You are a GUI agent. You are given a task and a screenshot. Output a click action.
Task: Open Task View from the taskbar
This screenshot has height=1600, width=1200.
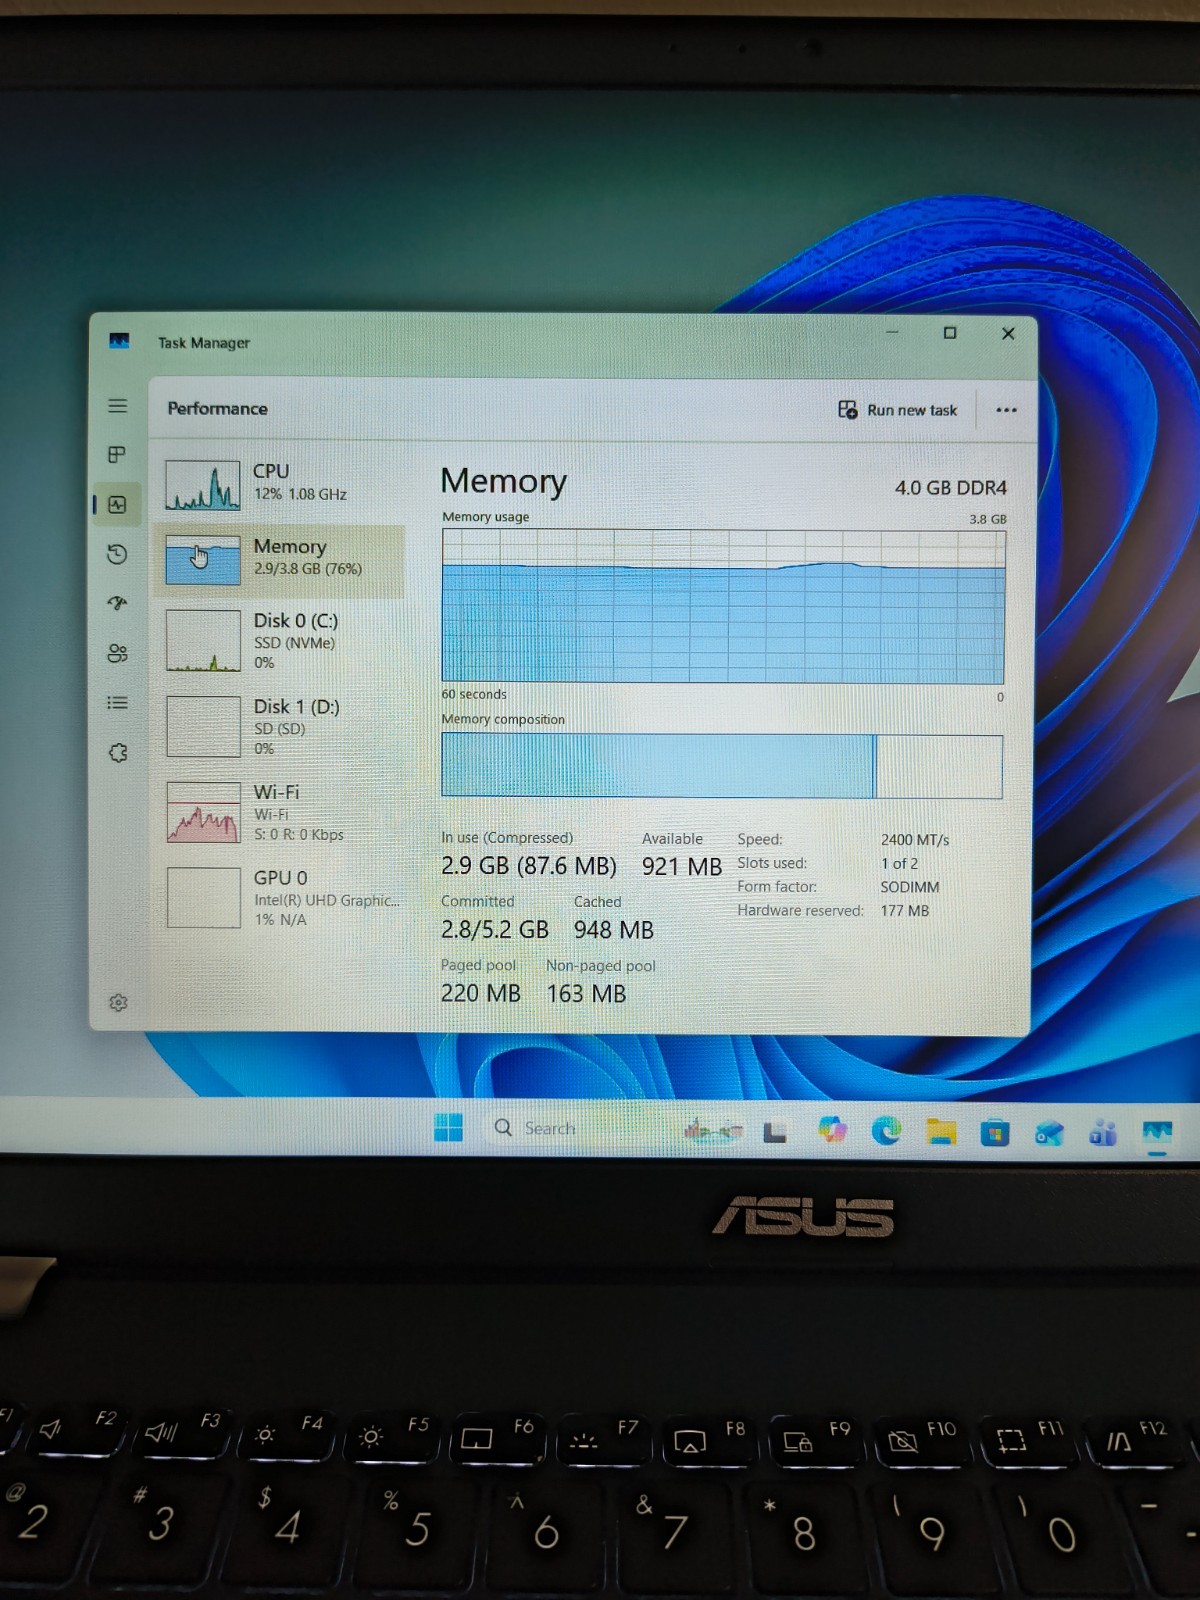(x=775, y=1131)
